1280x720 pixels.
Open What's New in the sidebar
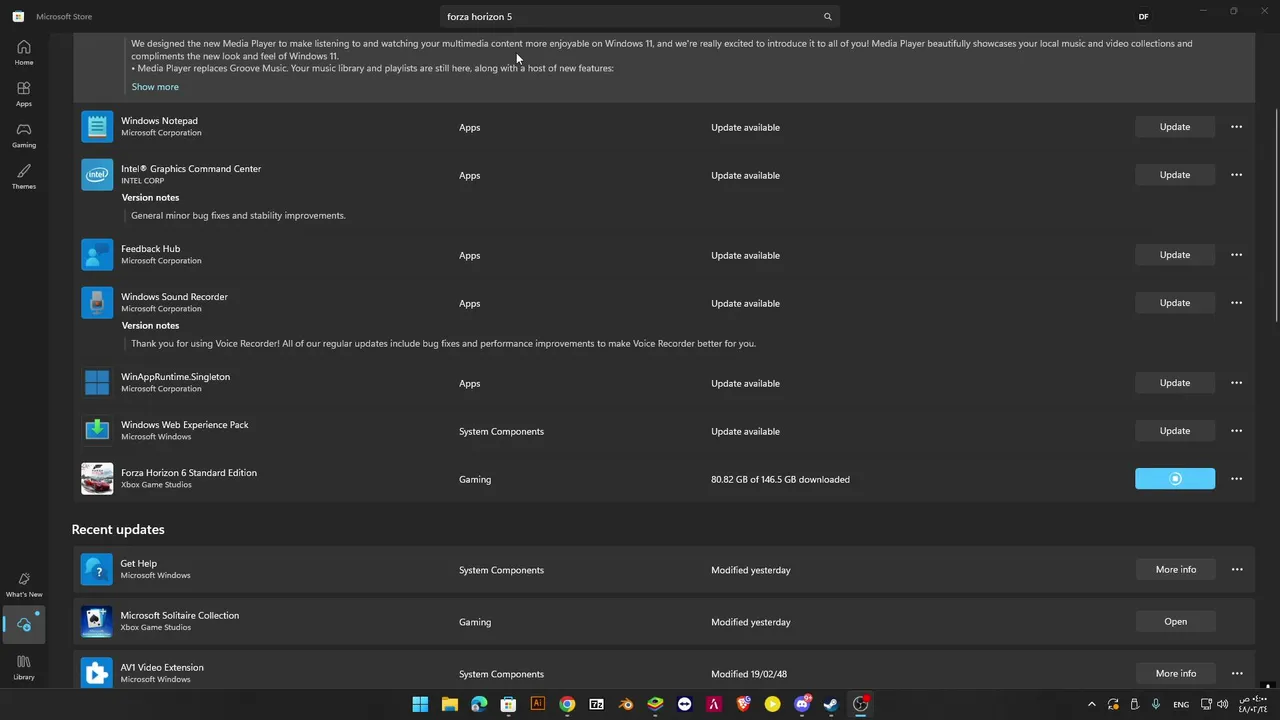tap(24, 584)
